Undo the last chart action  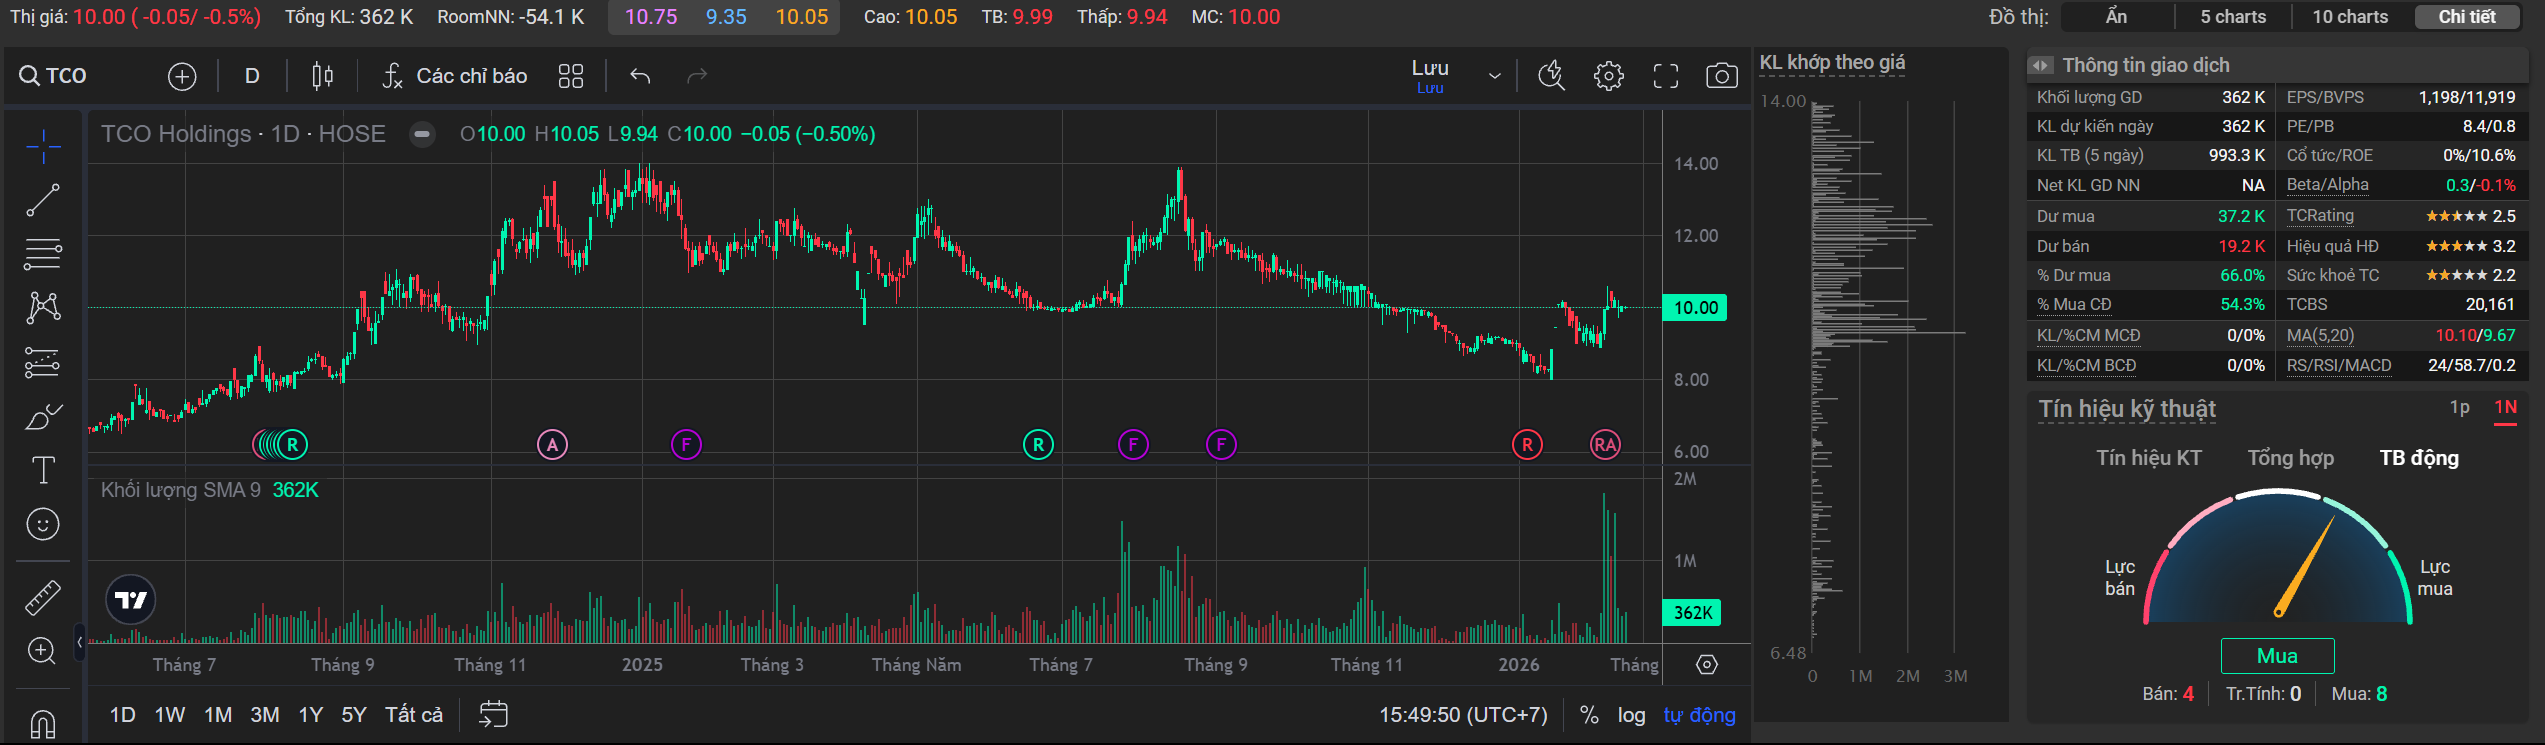641,76
